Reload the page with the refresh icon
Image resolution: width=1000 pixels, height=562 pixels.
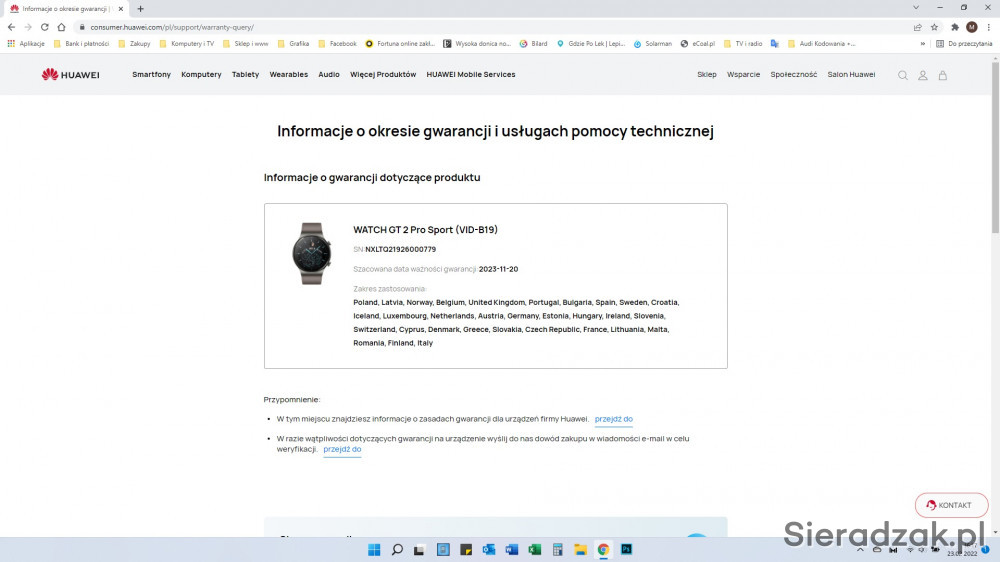(x=44, y=27)
